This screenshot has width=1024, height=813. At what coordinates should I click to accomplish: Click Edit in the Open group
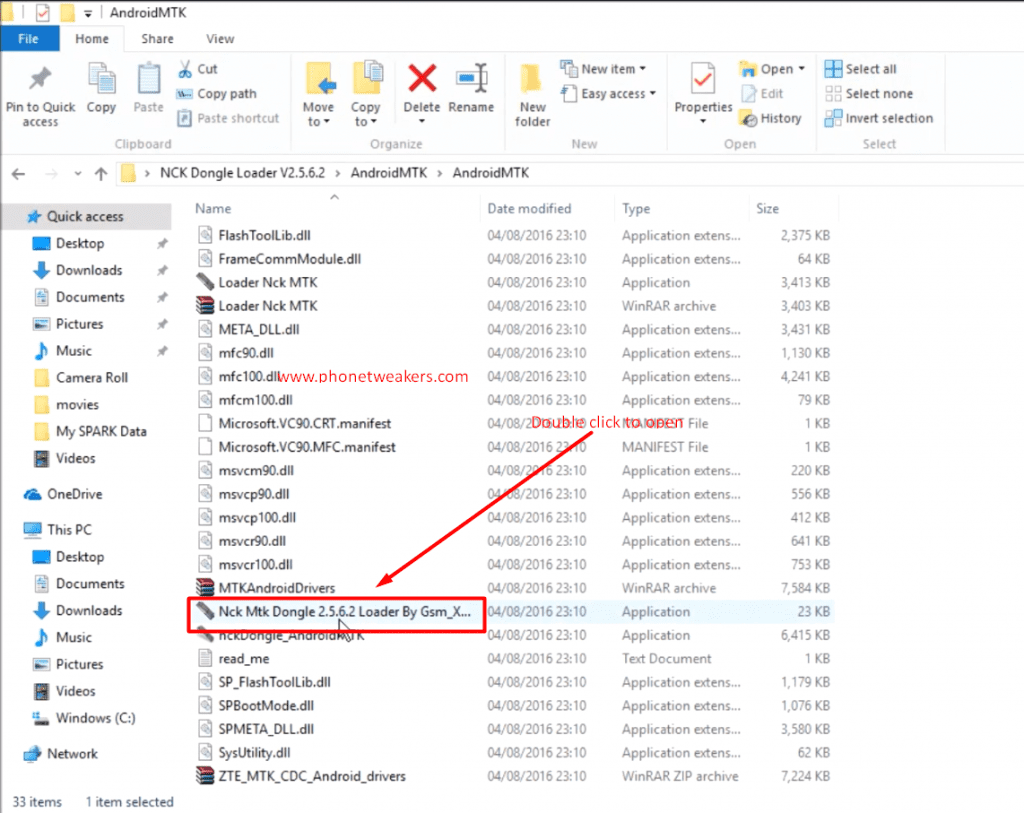[762, 93]
